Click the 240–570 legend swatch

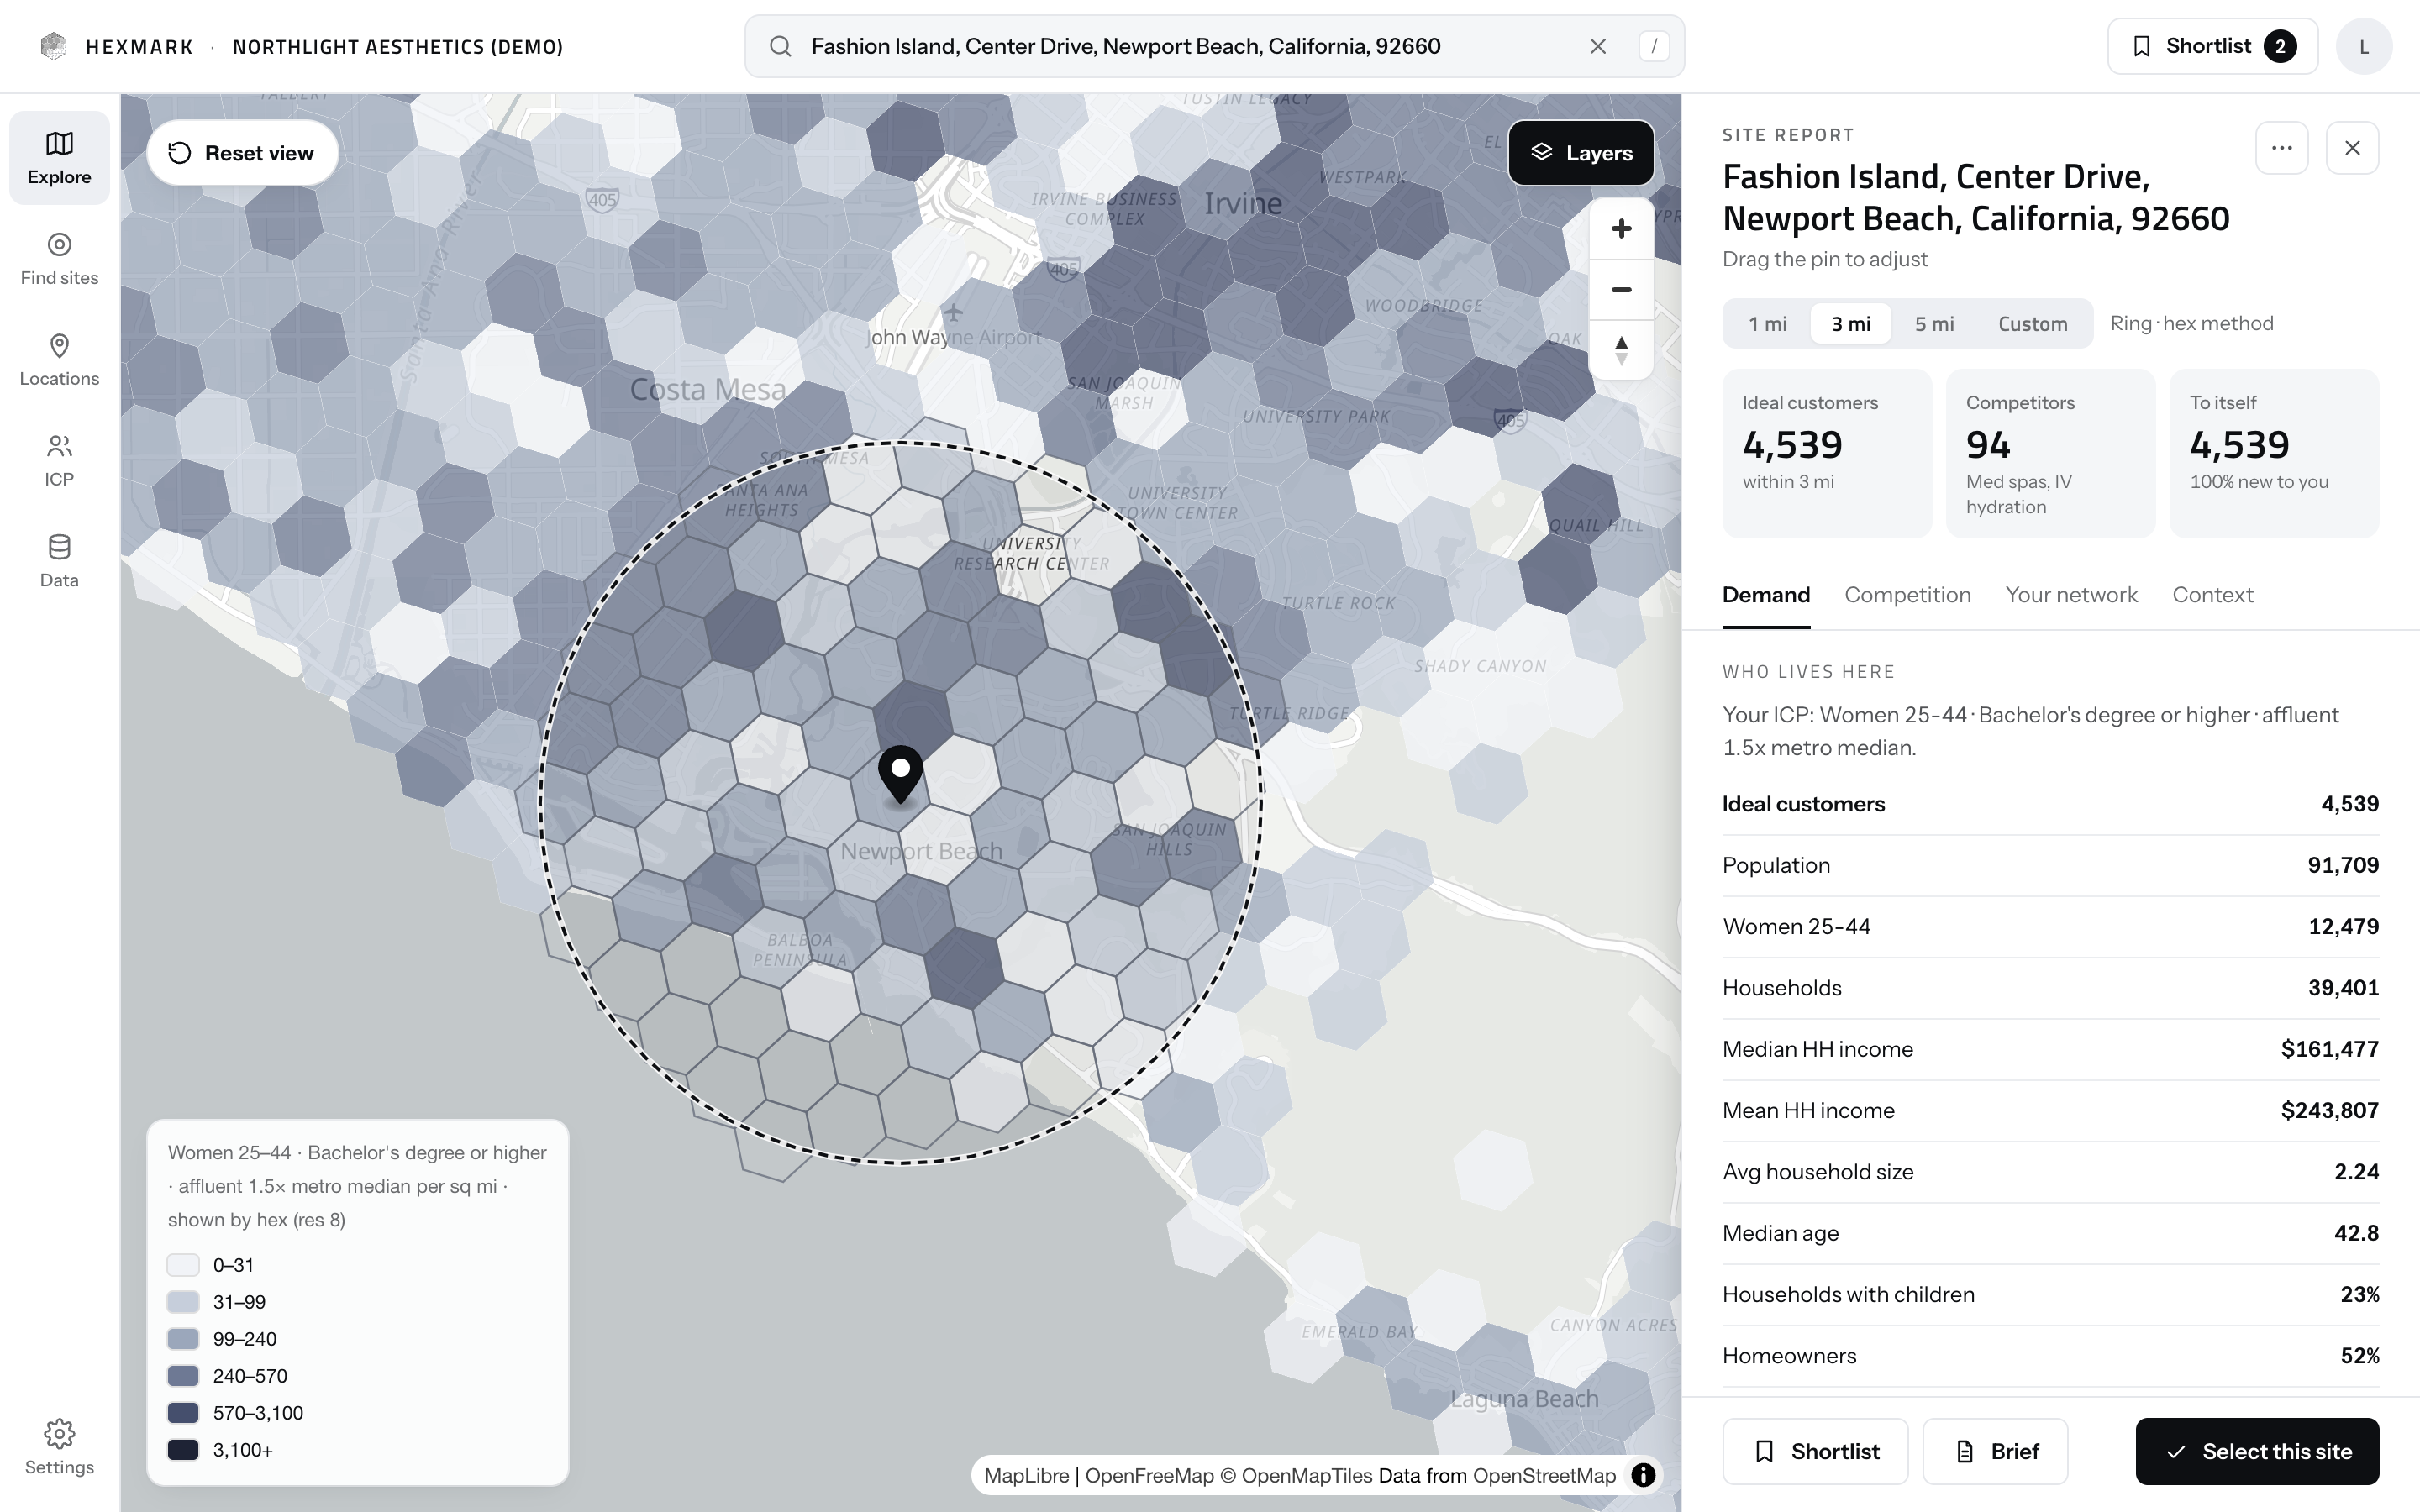pyautogui.click(x=183, y=1376)
